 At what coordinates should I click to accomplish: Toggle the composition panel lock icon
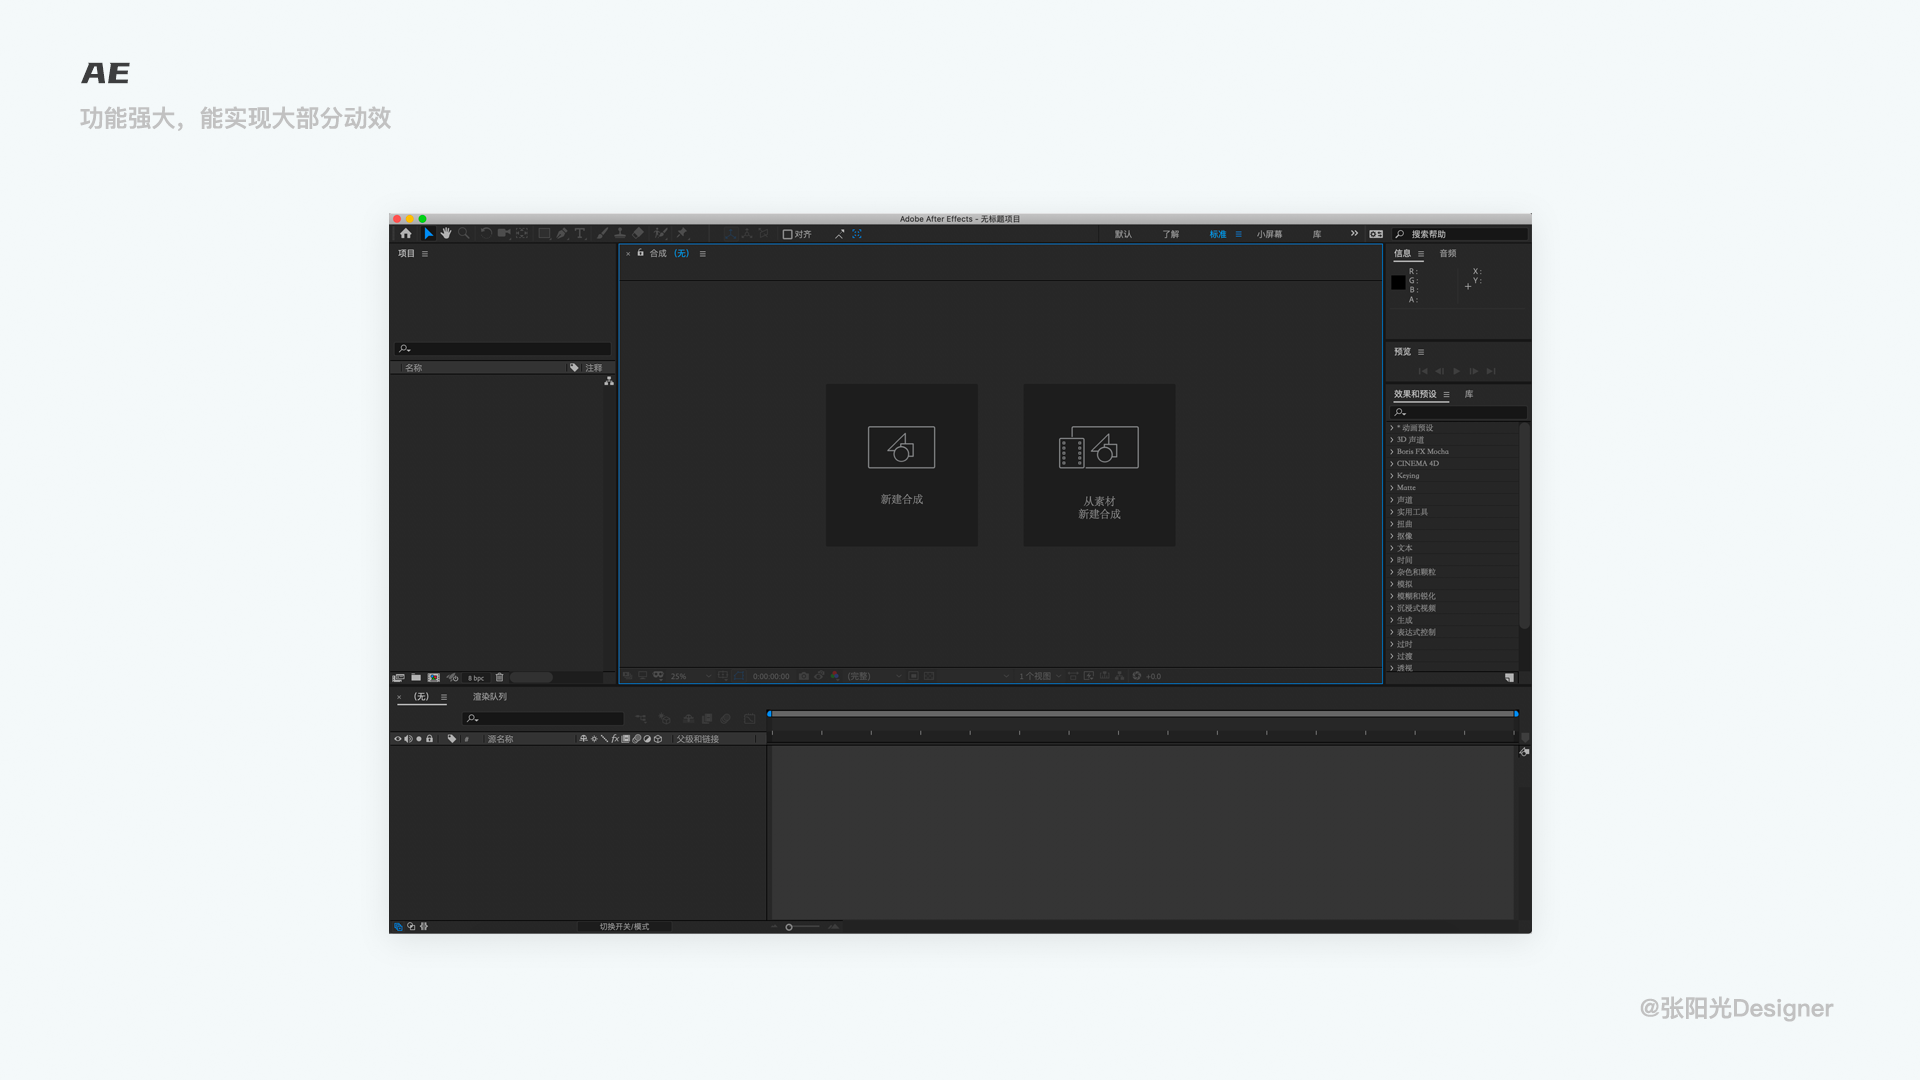[641, 253]
